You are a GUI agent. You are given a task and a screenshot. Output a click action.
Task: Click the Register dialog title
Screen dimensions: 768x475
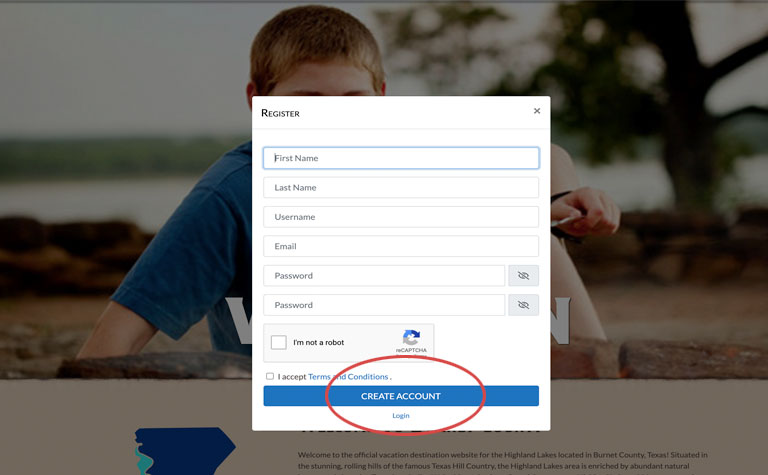pyautogui.click(x=280, y=113)
